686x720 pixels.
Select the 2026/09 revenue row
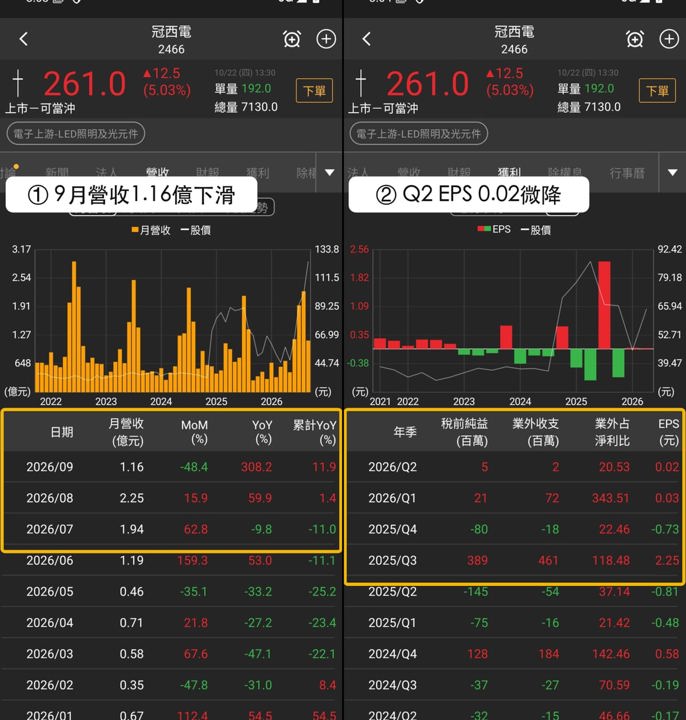pos(171,467)
